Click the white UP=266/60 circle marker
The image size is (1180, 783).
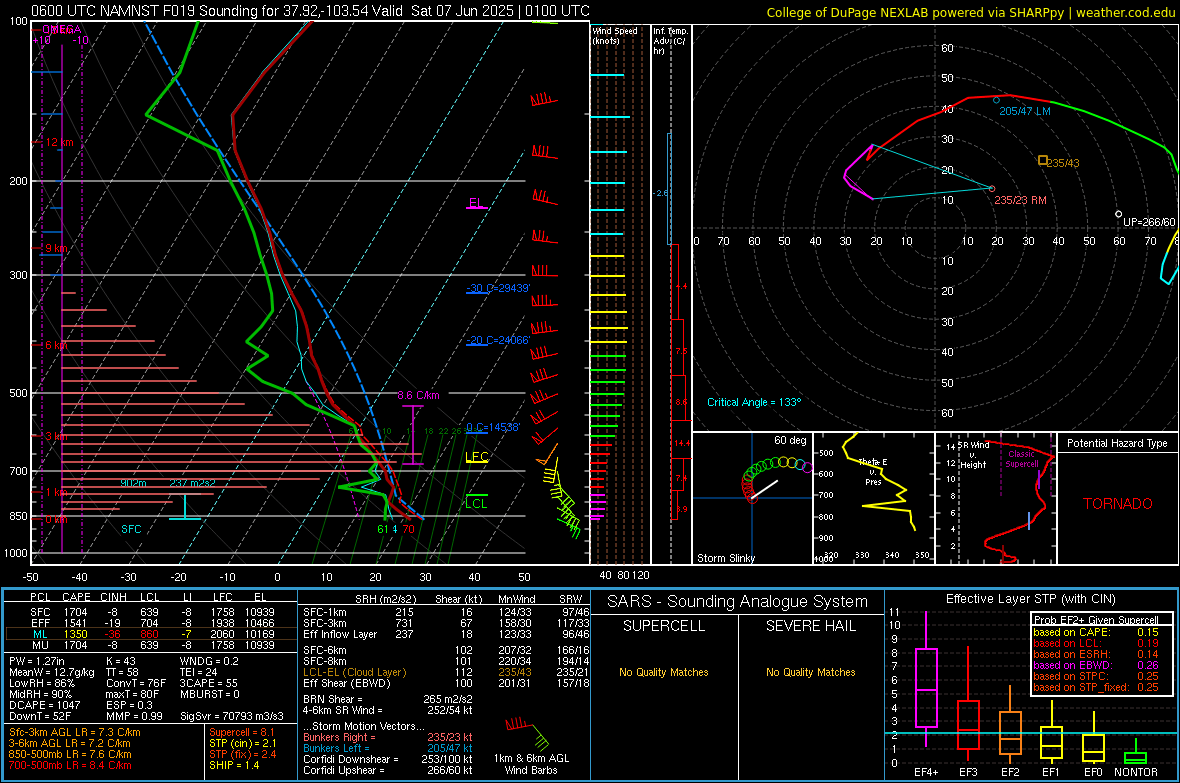coord(1118,215)
